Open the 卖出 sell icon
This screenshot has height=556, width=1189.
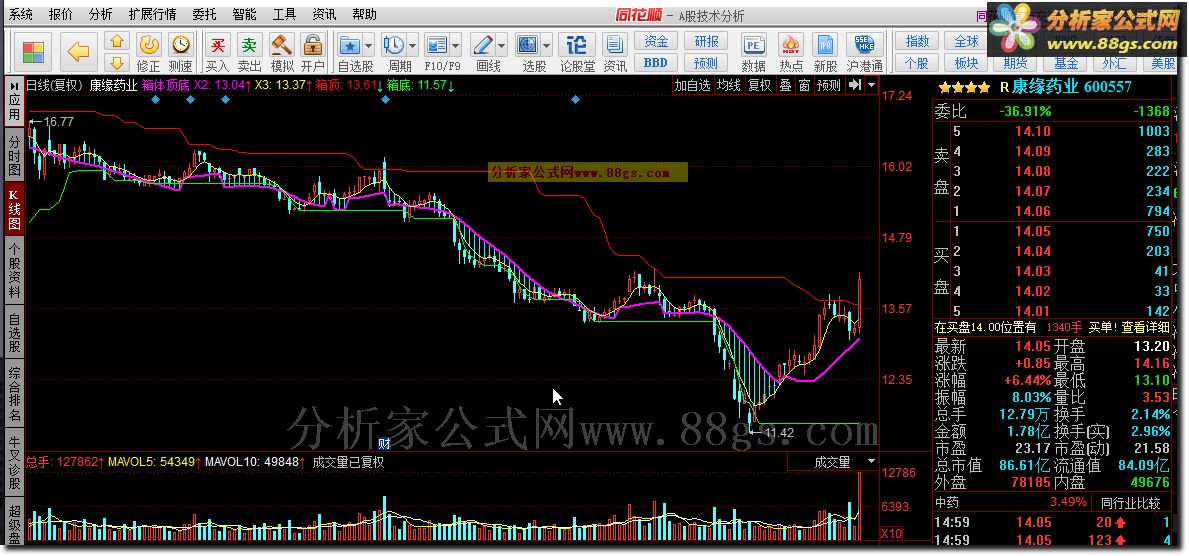click(x=249, y=46)
